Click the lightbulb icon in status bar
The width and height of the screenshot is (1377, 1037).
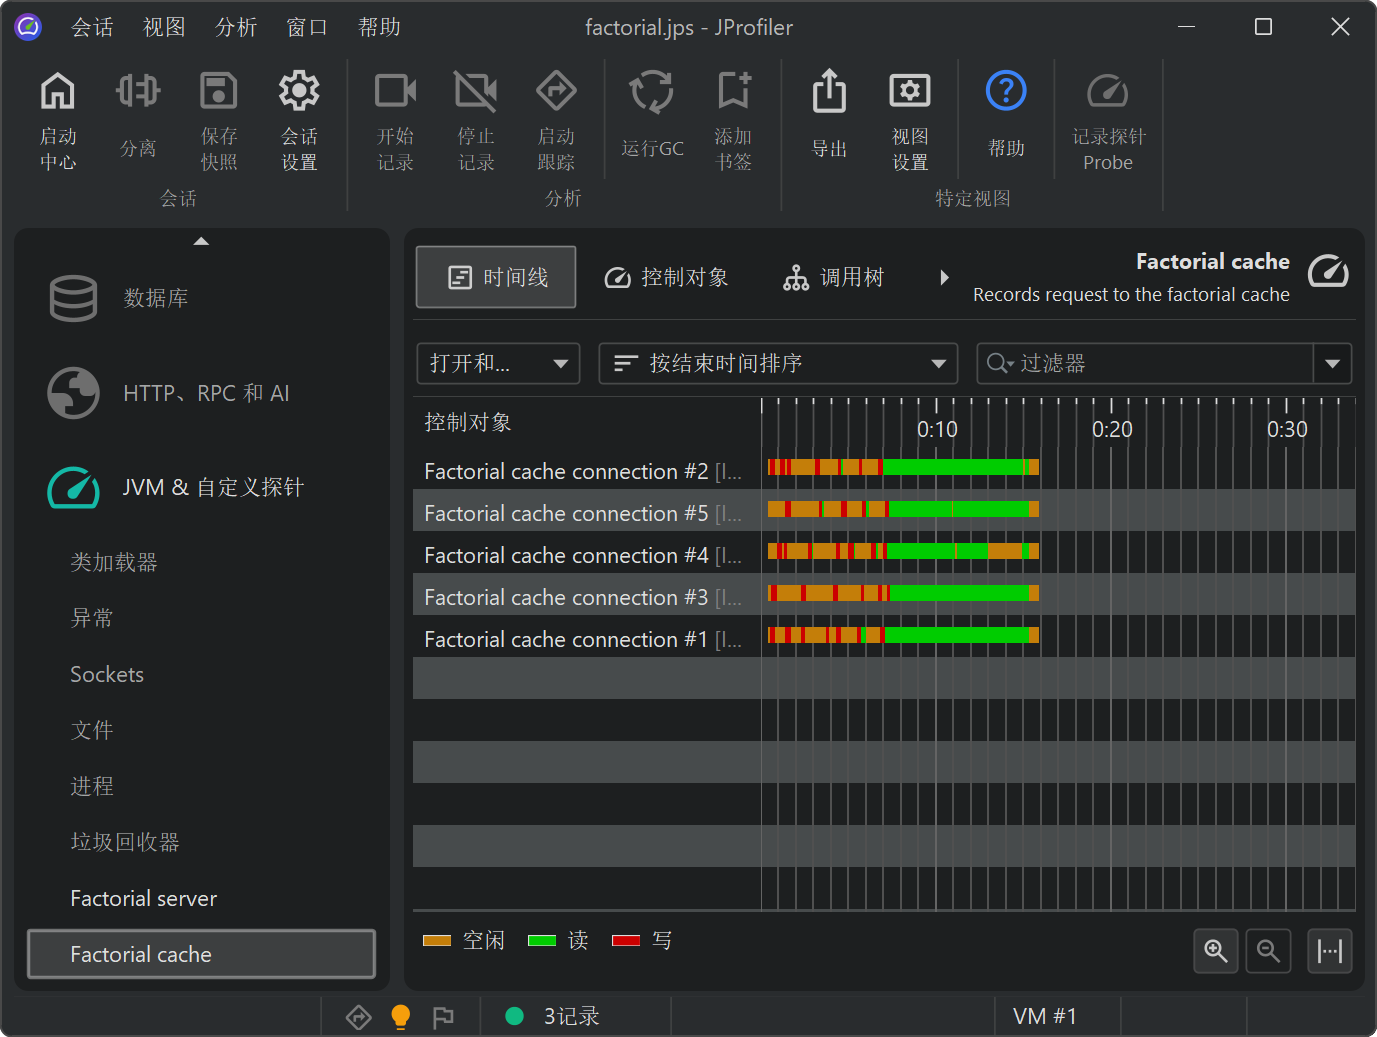click(x=400, y=1016)
